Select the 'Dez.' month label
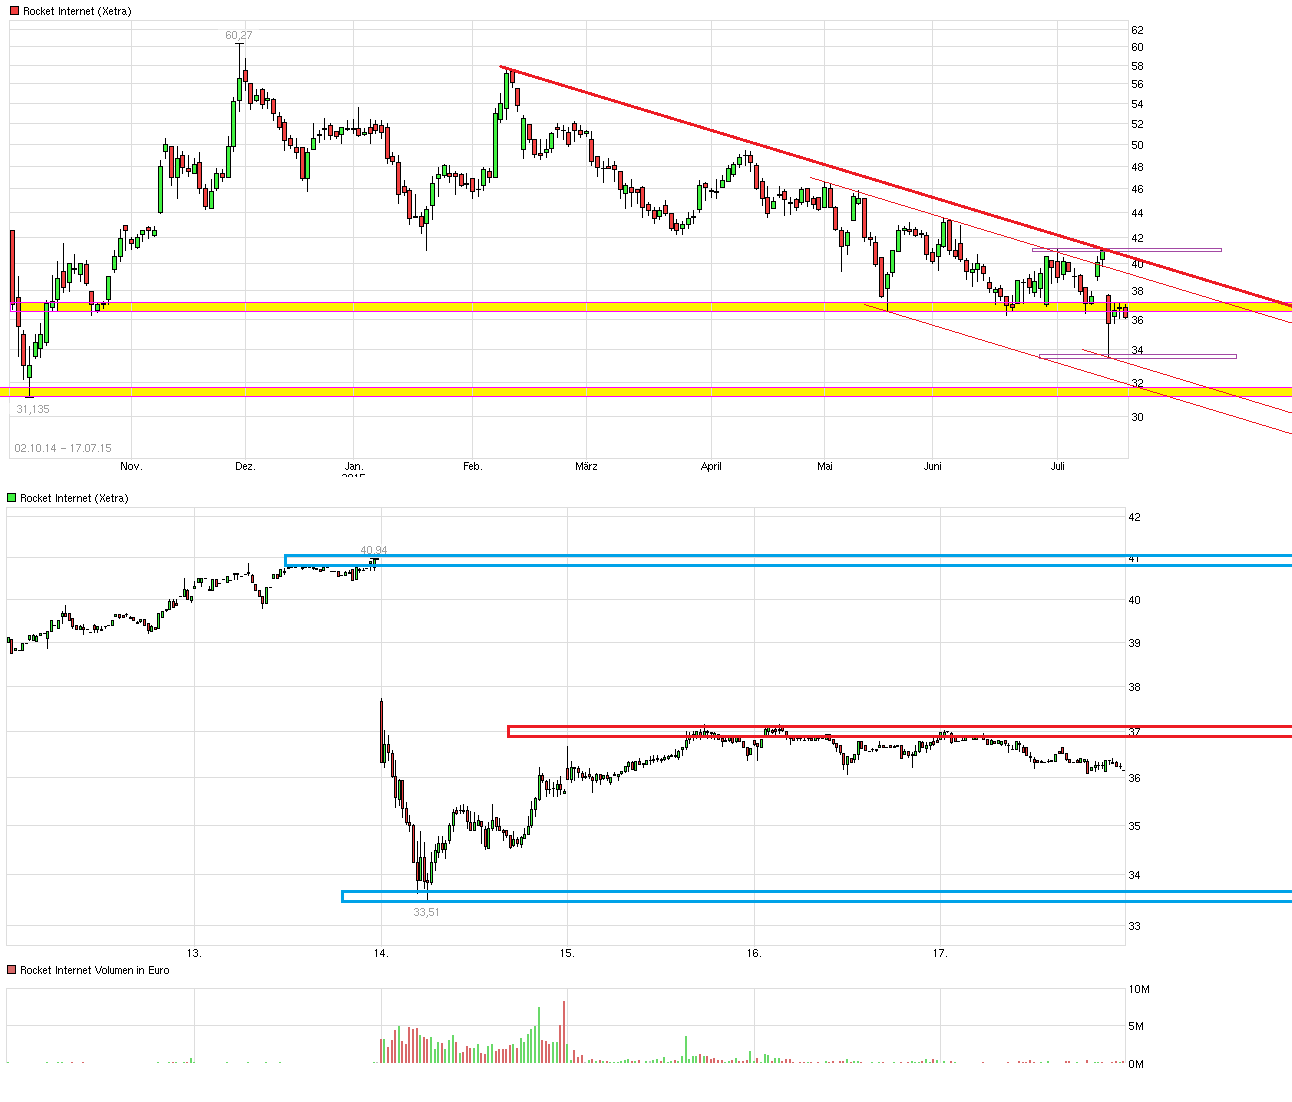 245,466
